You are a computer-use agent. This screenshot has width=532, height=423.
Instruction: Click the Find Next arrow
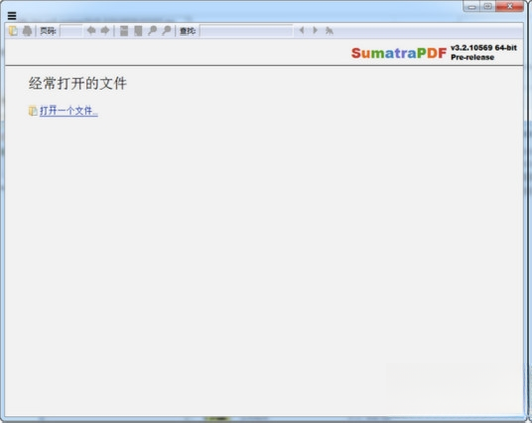click(x=315, y=31)
